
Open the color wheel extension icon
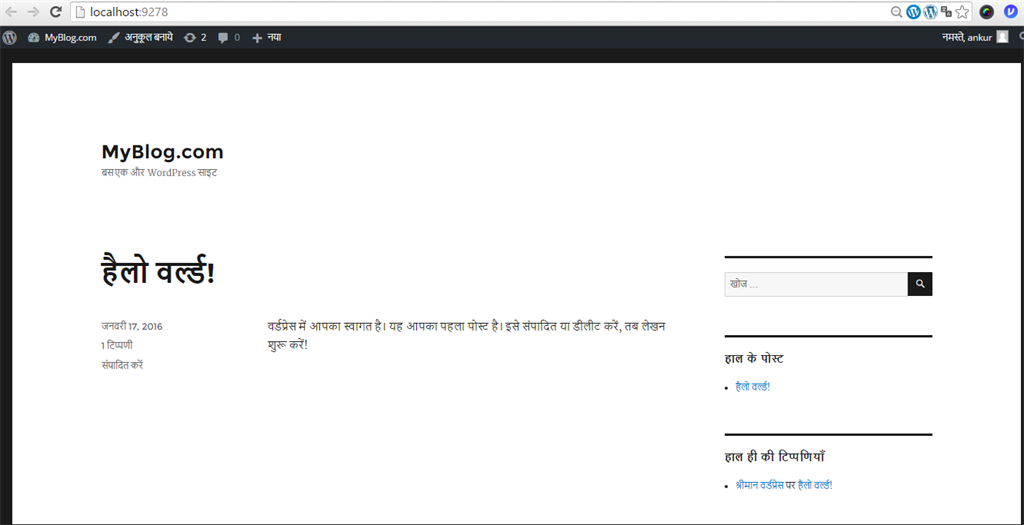[987, 12]
